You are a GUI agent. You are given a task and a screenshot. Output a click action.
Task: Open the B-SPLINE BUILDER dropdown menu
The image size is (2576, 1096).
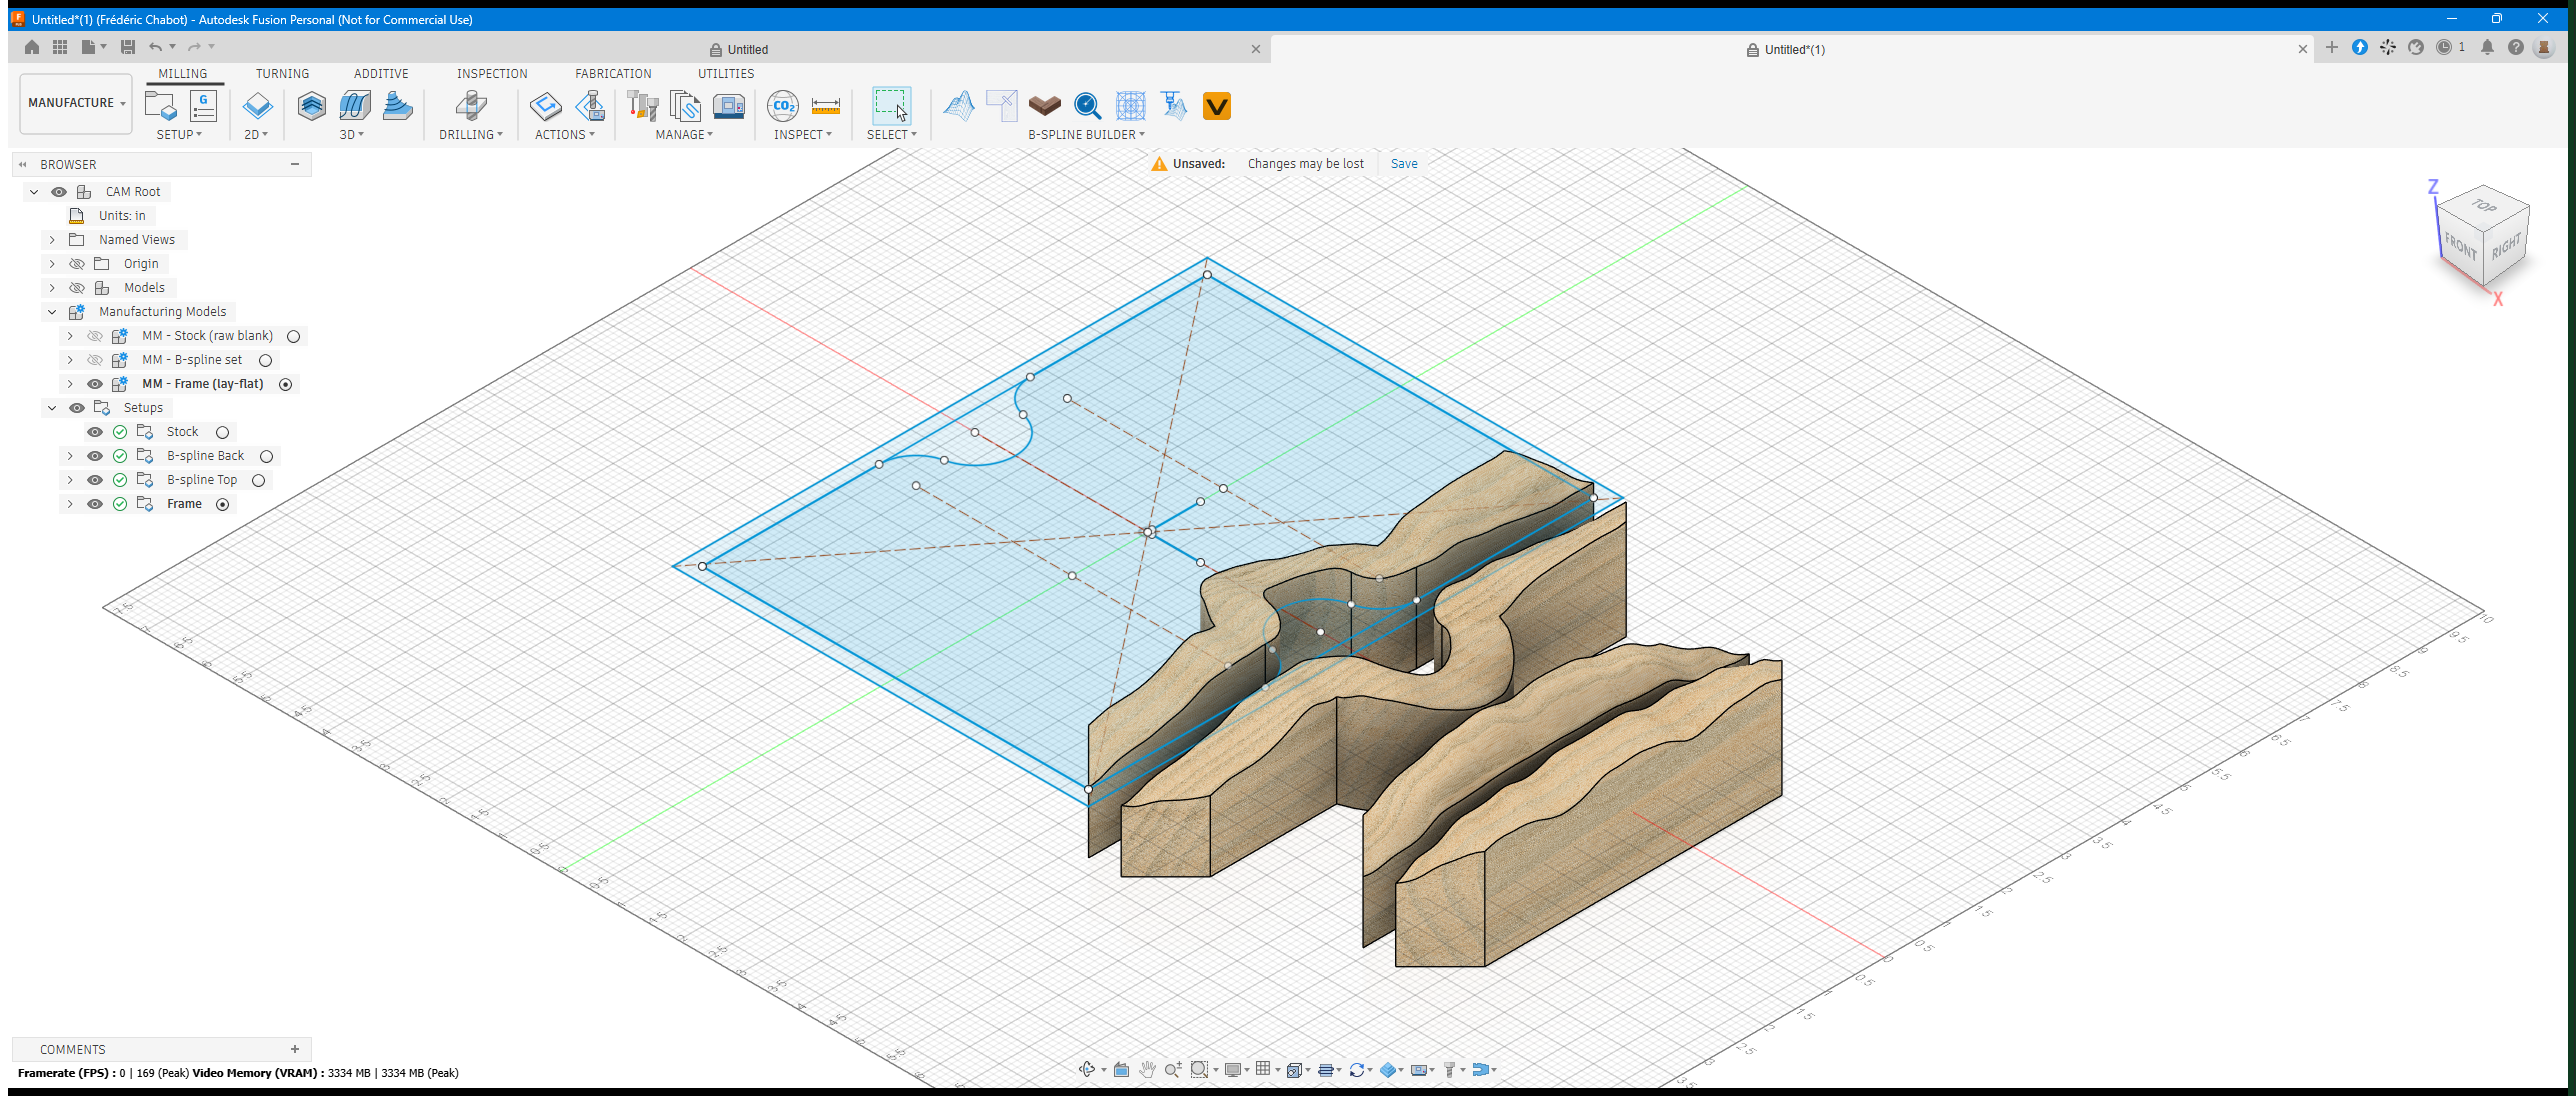[1086, 134]
